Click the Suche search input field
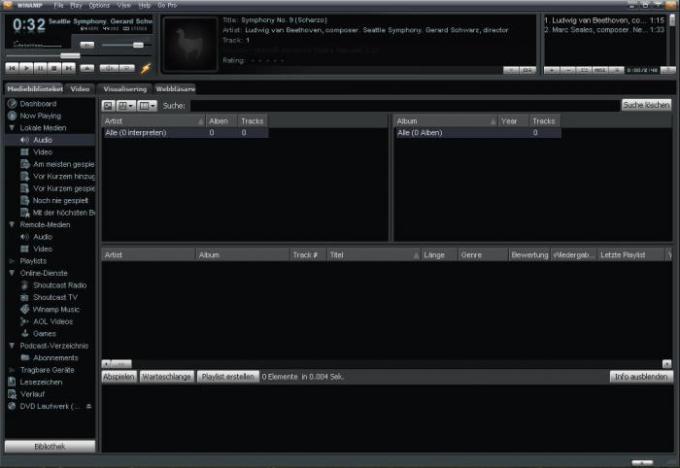 tap(405, 105)
